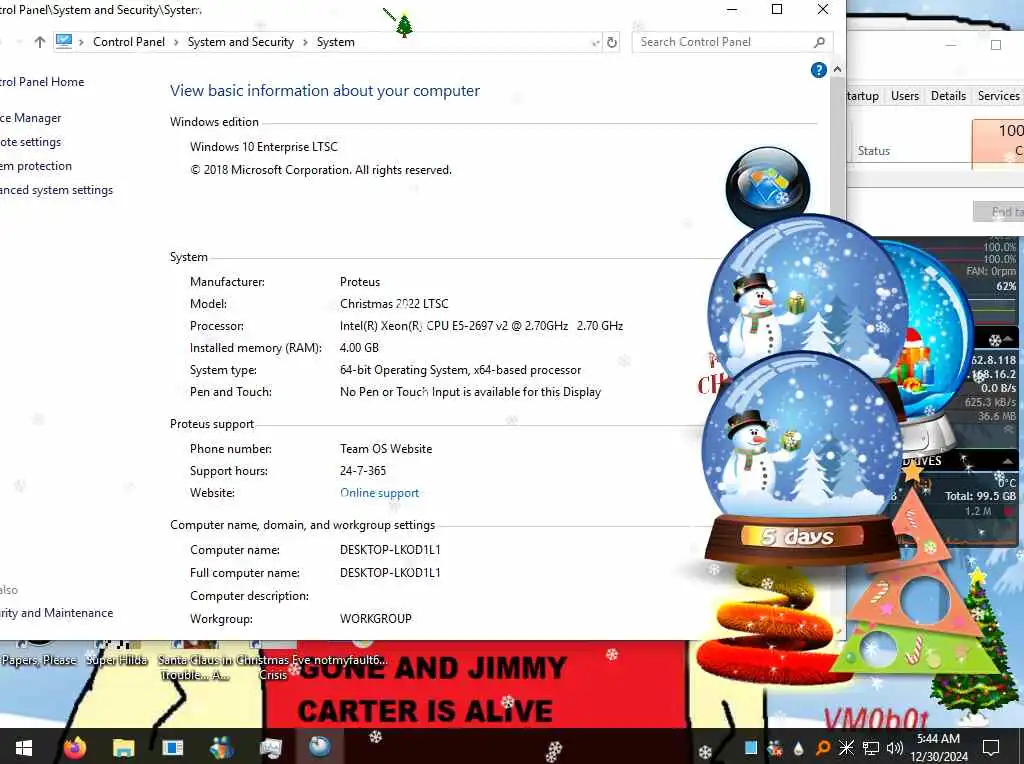Open the colorful people icon app on taskbar
This screenshot has height=764, width=1024.
[221, 748]
